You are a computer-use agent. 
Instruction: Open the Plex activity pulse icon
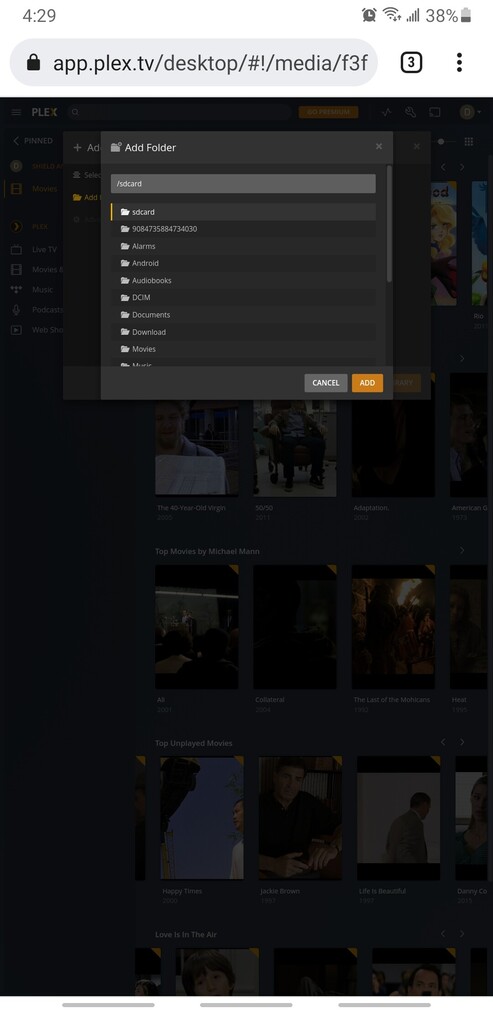coord(386,112)
